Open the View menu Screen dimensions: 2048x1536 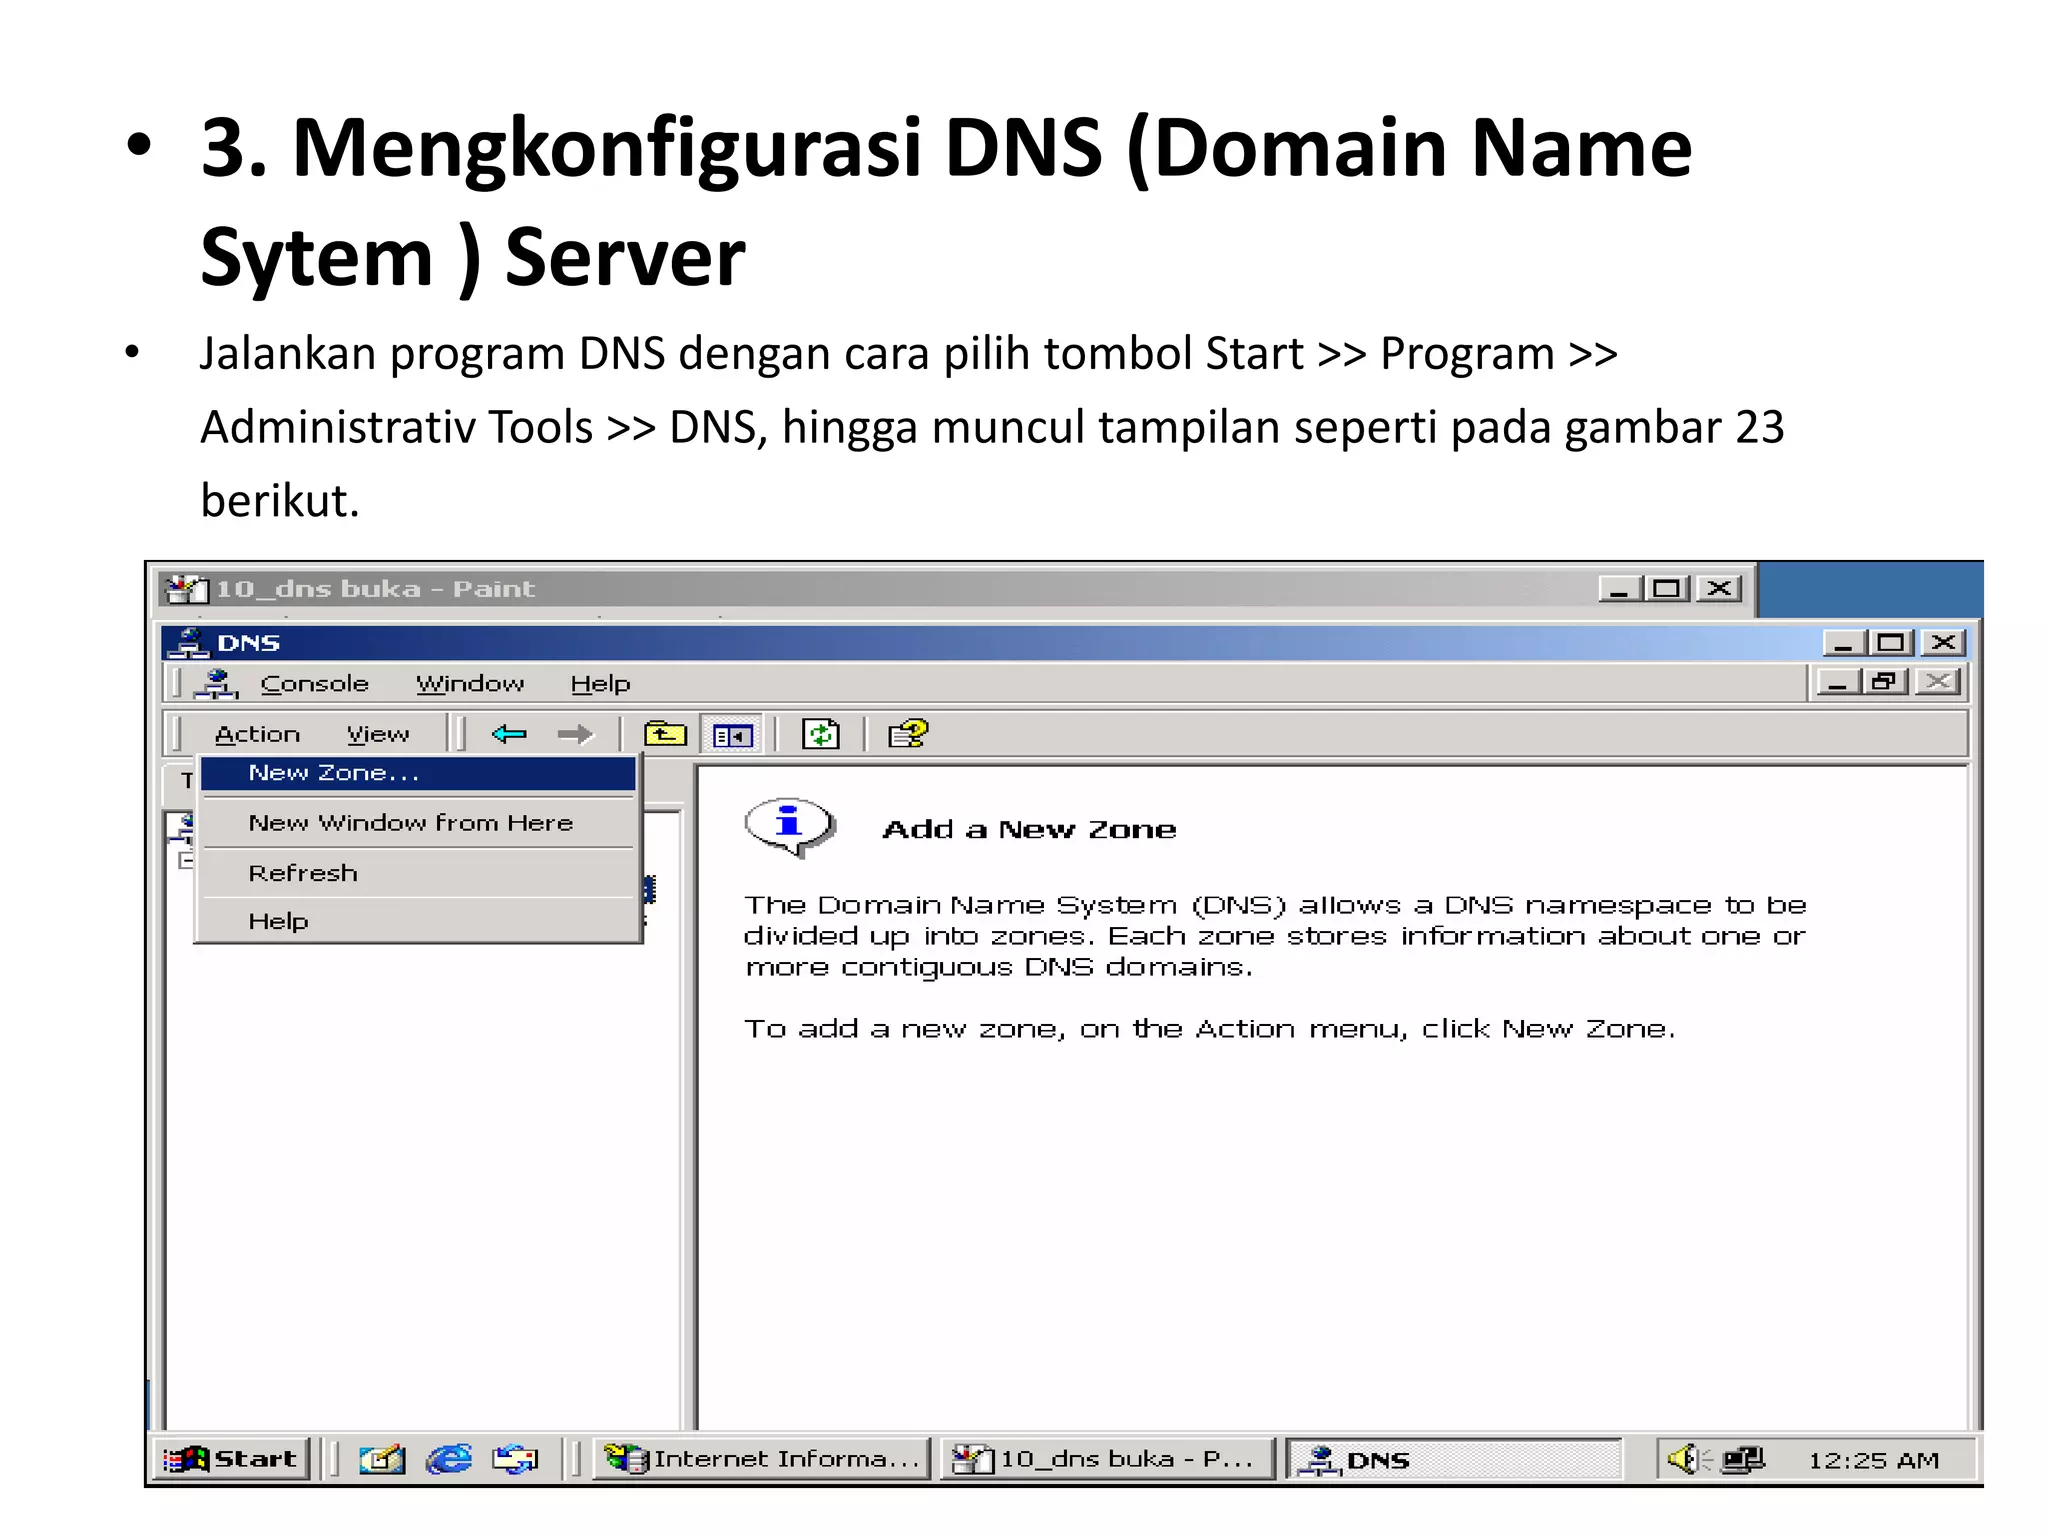tap(378, 735)
